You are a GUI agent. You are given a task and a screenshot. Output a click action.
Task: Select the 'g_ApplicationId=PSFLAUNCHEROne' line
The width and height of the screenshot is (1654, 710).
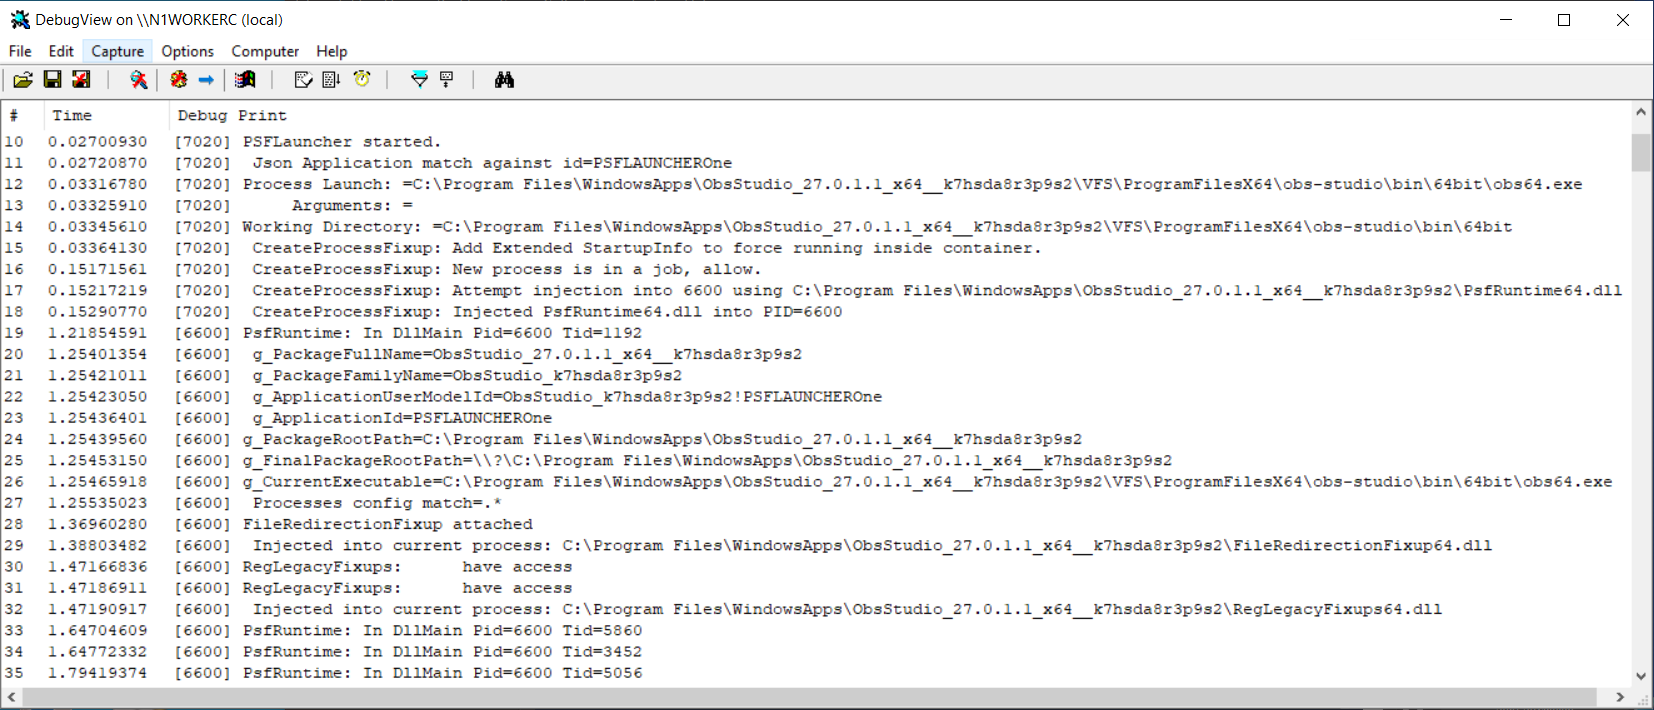817,418
